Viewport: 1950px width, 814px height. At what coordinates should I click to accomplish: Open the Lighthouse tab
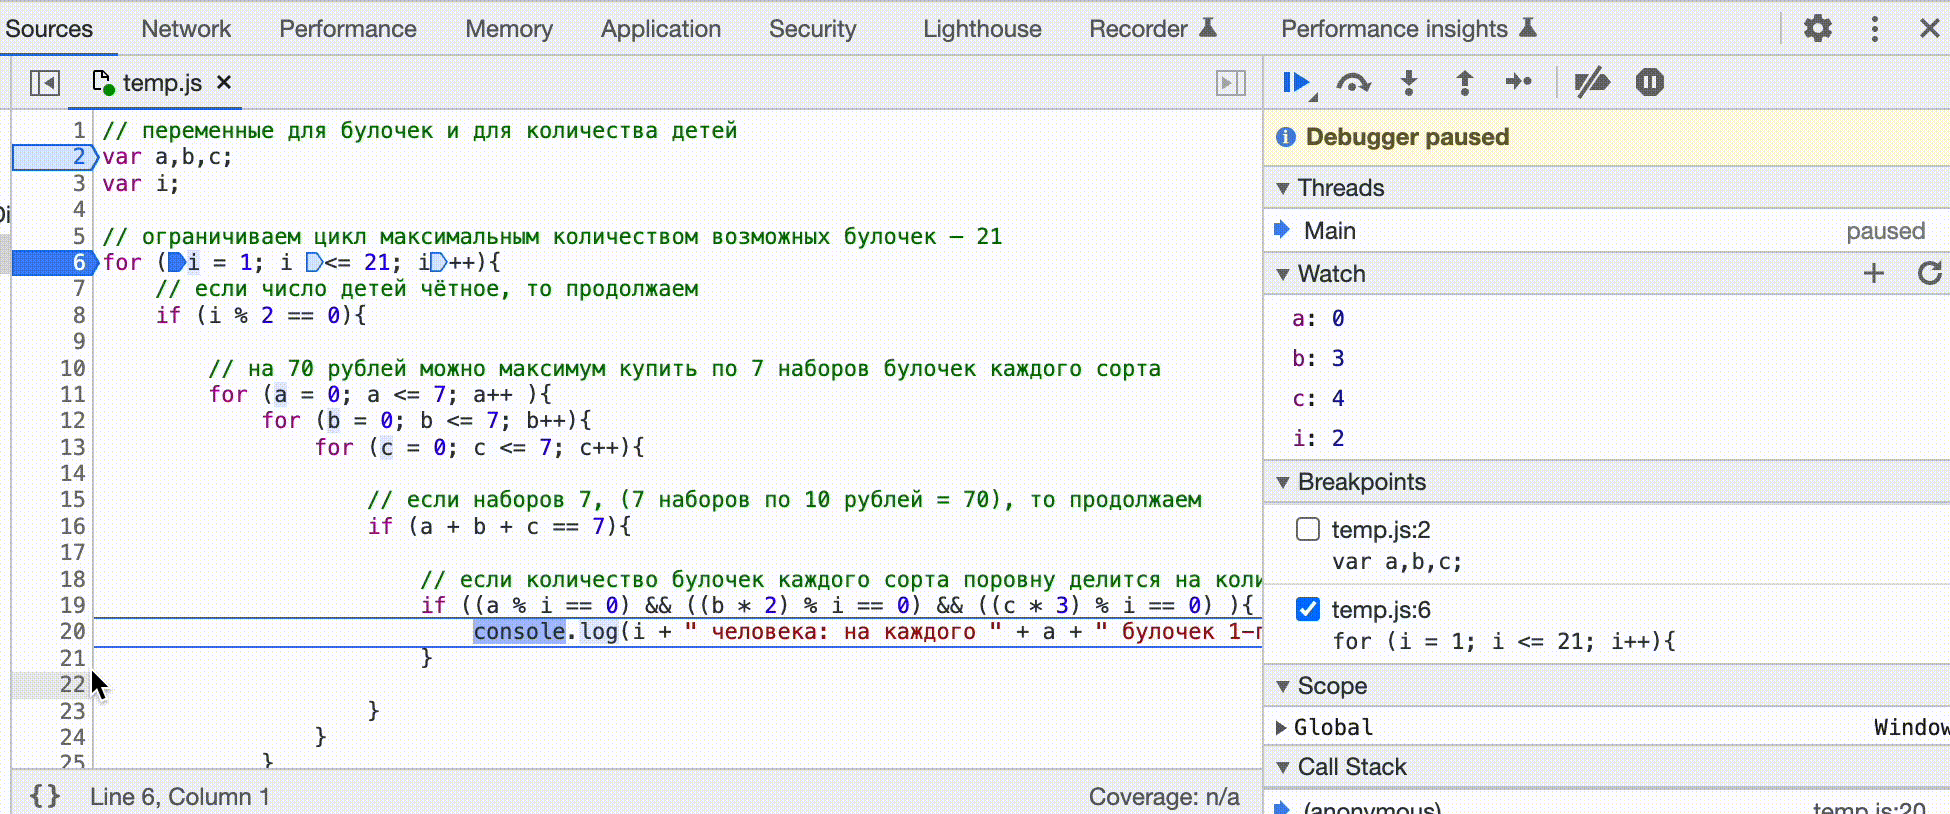tap(981, 29)
